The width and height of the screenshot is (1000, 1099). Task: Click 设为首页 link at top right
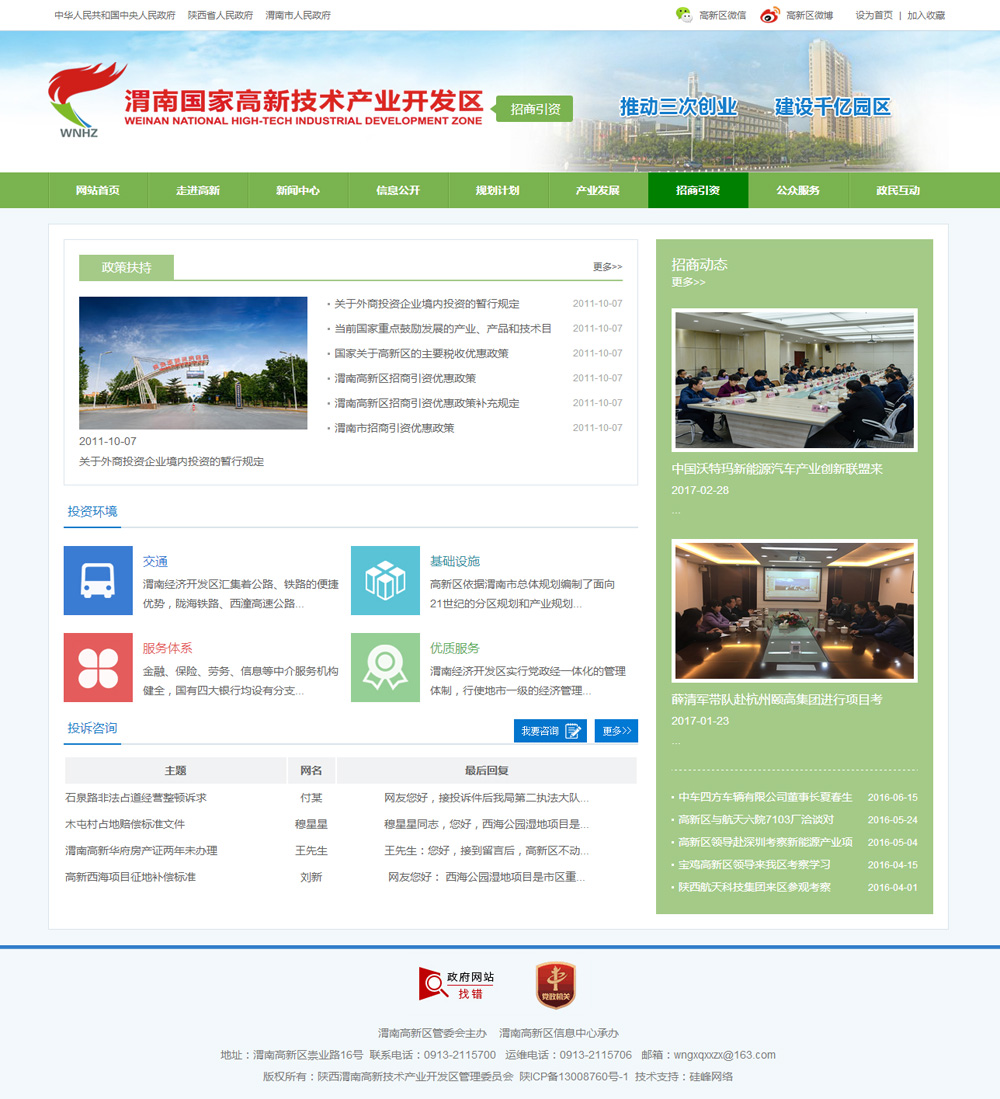pos(874,15)
